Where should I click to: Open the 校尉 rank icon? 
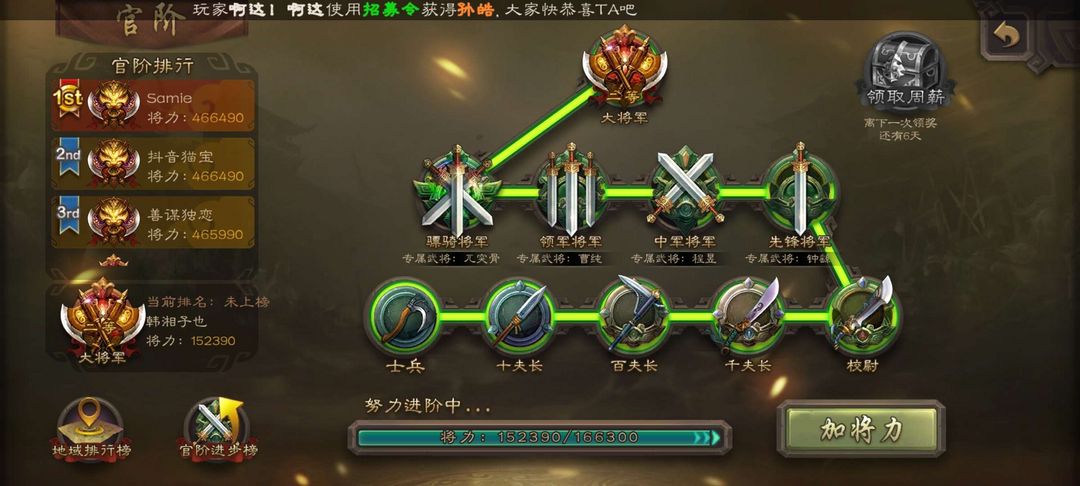[862, 317]
